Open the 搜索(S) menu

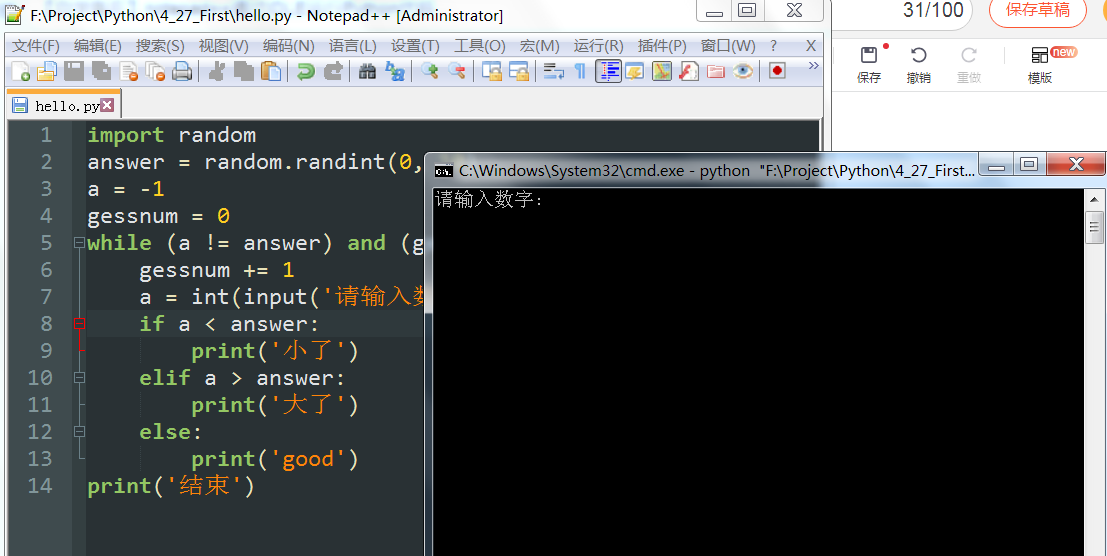[160, 47]
